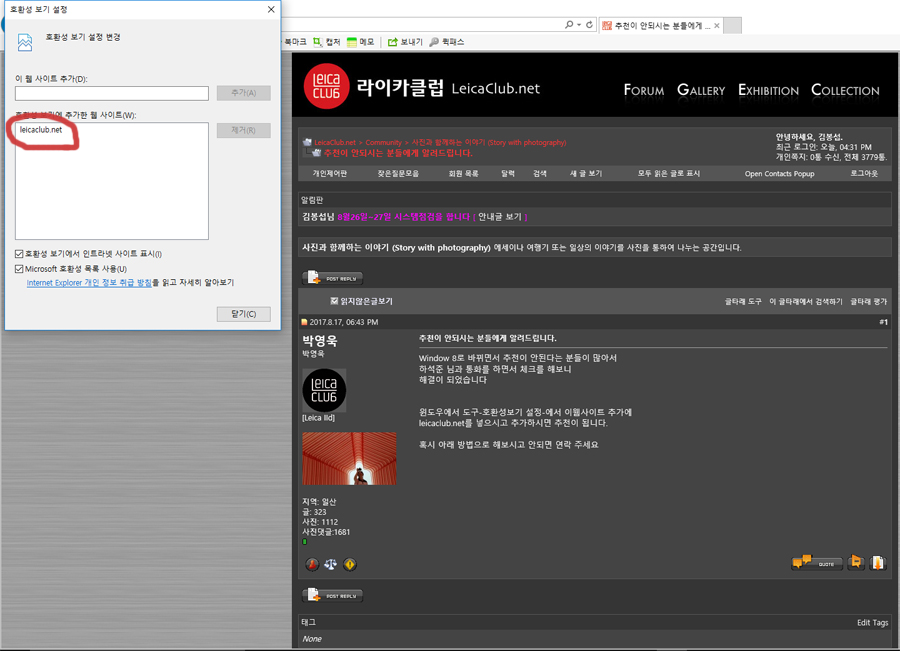Open 달력 calendar menu item

coord(508,173)
